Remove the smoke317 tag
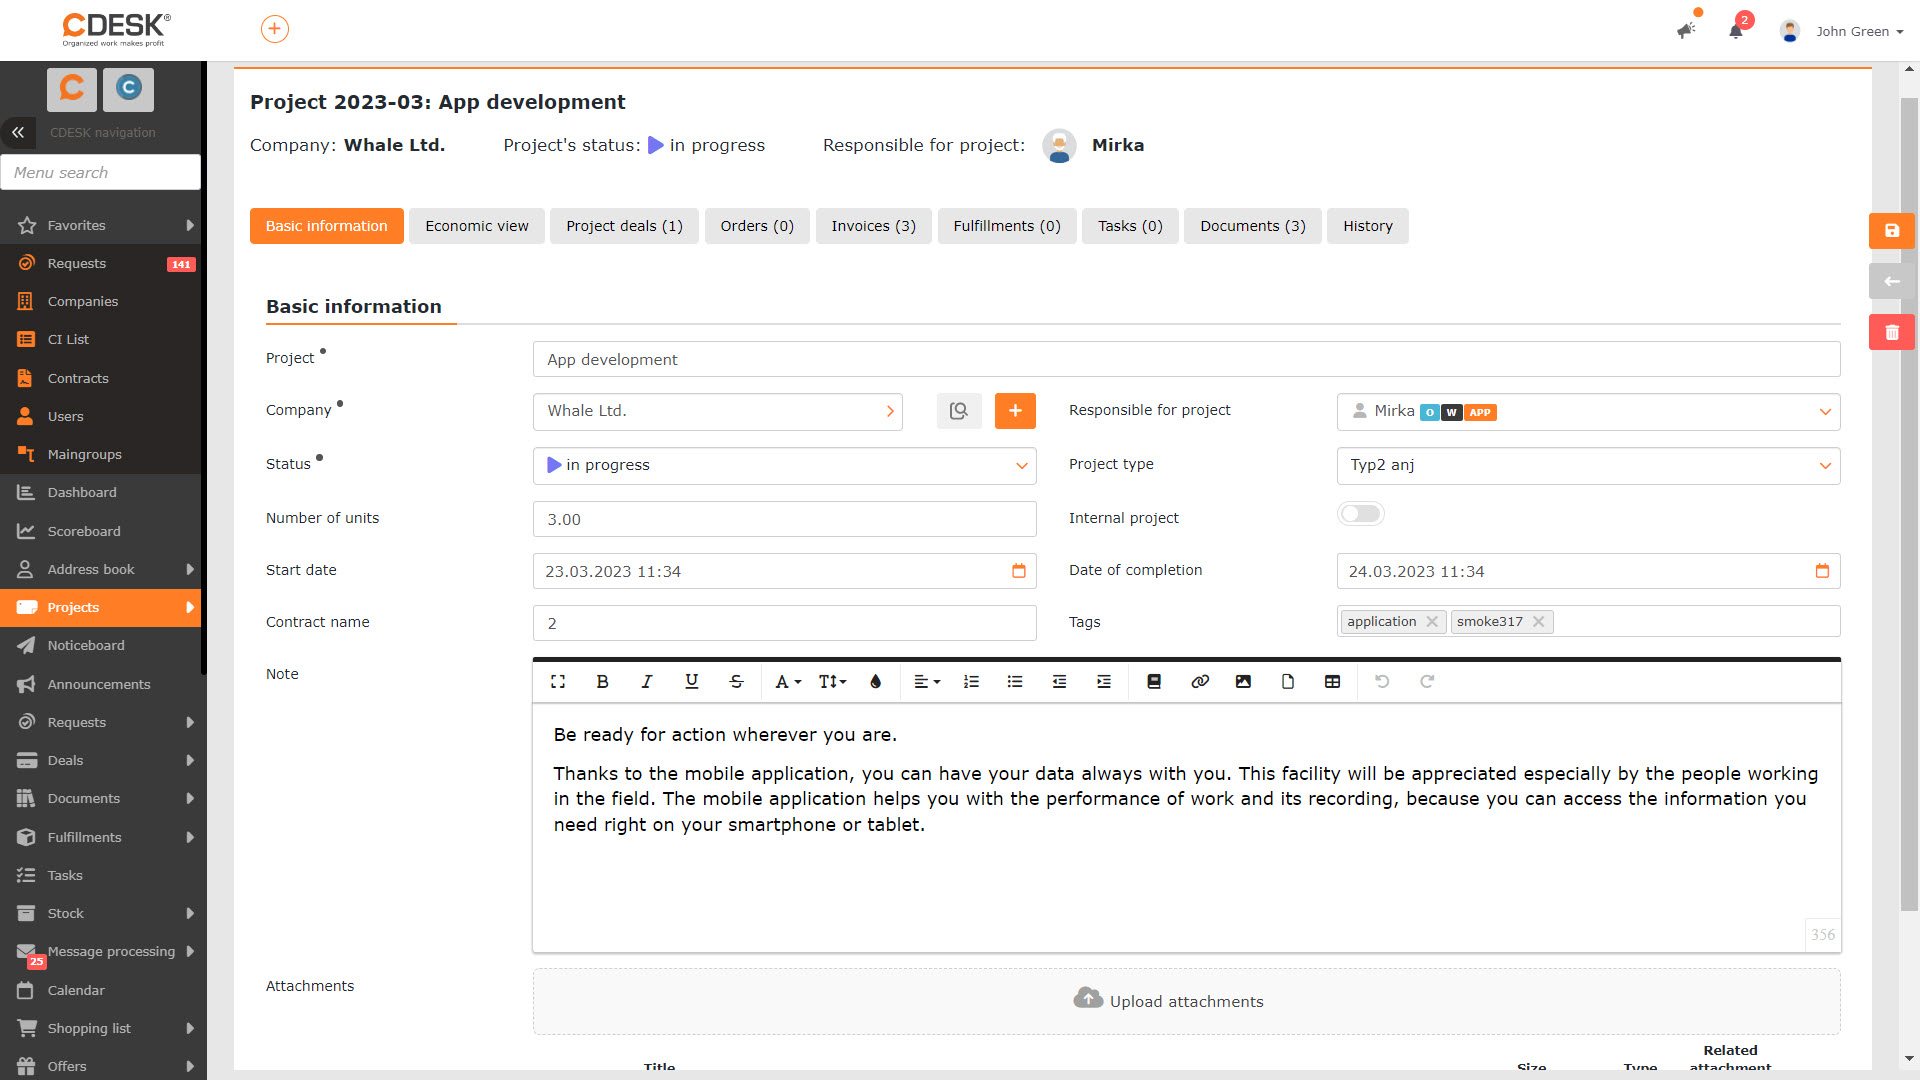 1538,622
